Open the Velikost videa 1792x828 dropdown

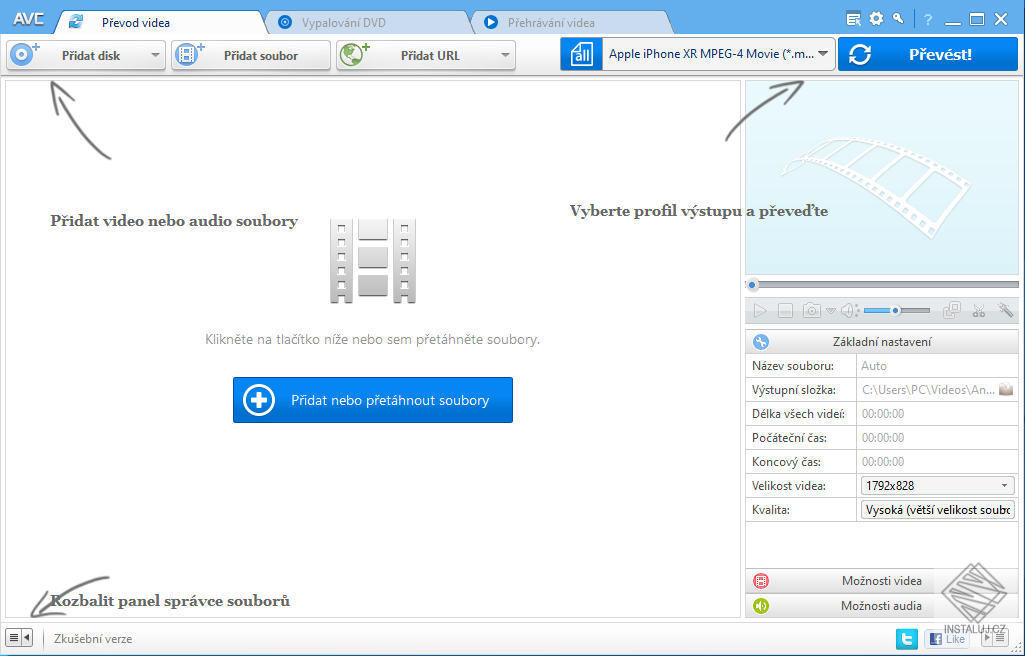point(937,485)
